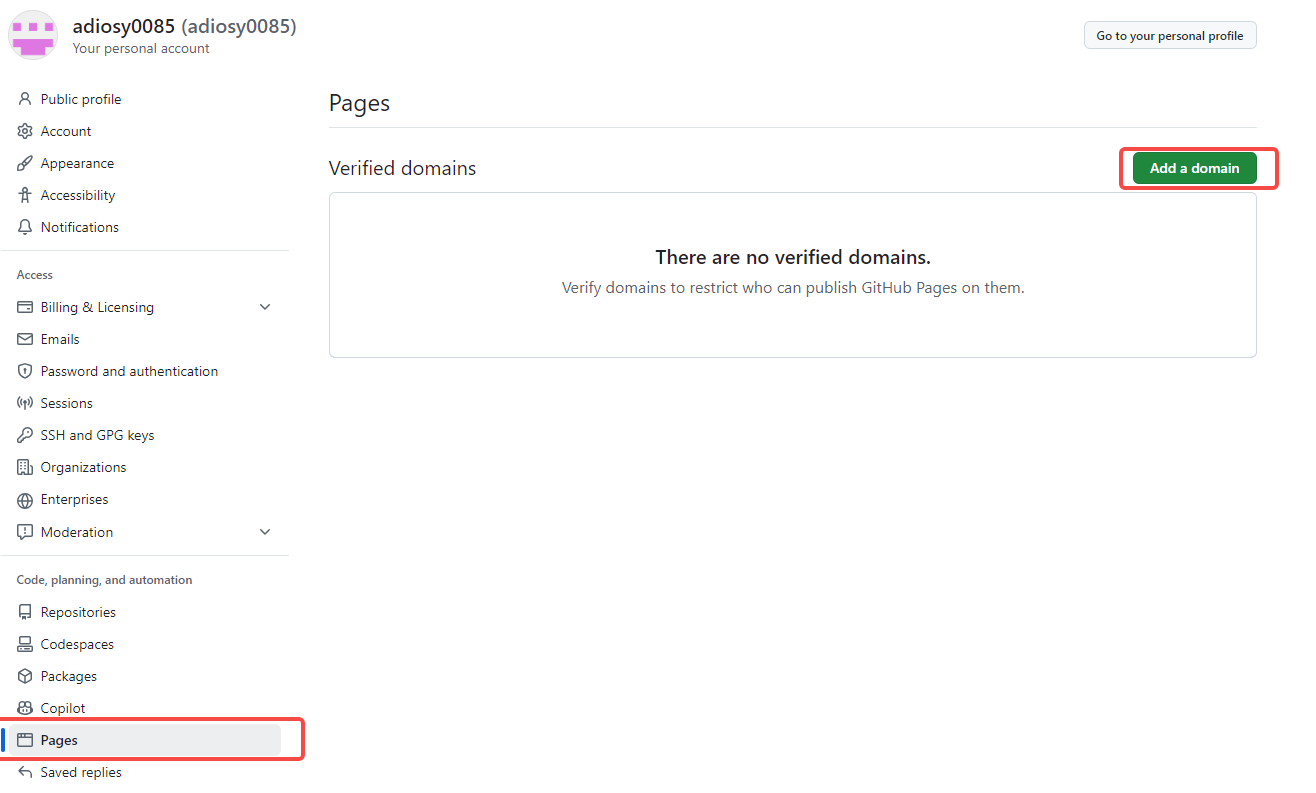The width and height of the screenshot is (1316, 793).
Task: Click the Add a domain button
Action: pos(1194,168)
